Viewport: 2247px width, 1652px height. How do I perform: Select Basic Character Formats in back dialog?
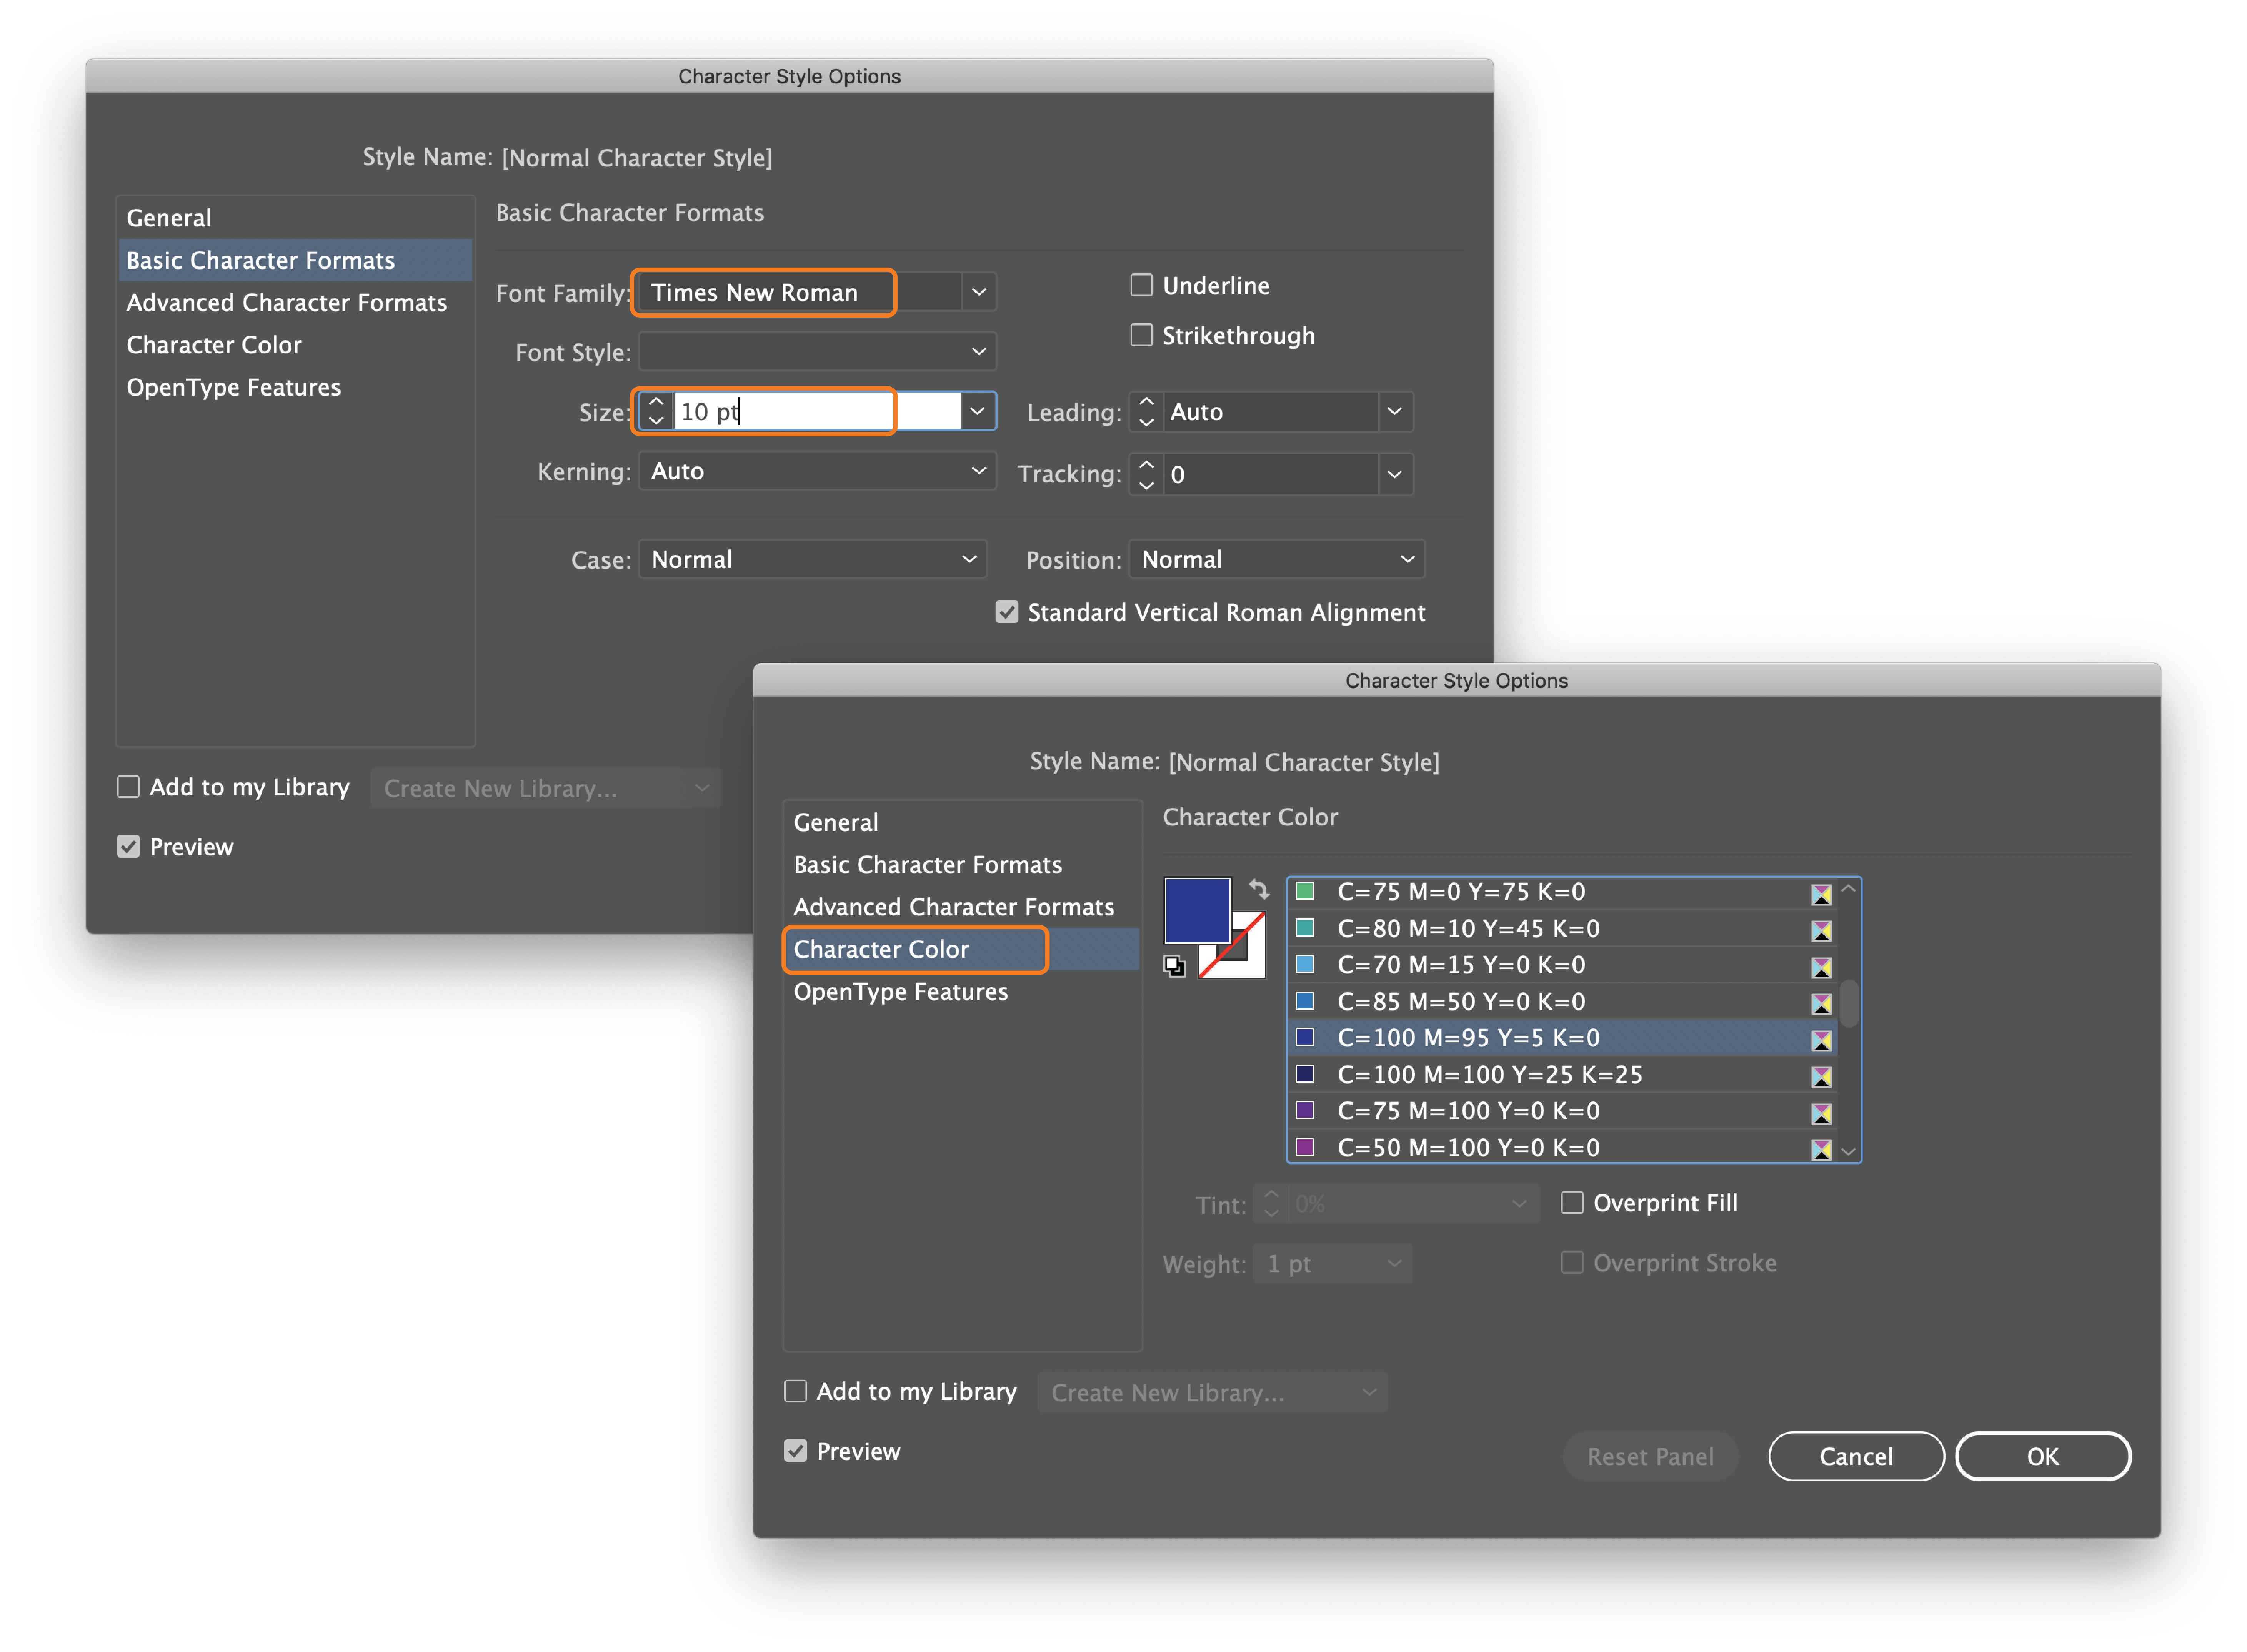pos(295,260)
